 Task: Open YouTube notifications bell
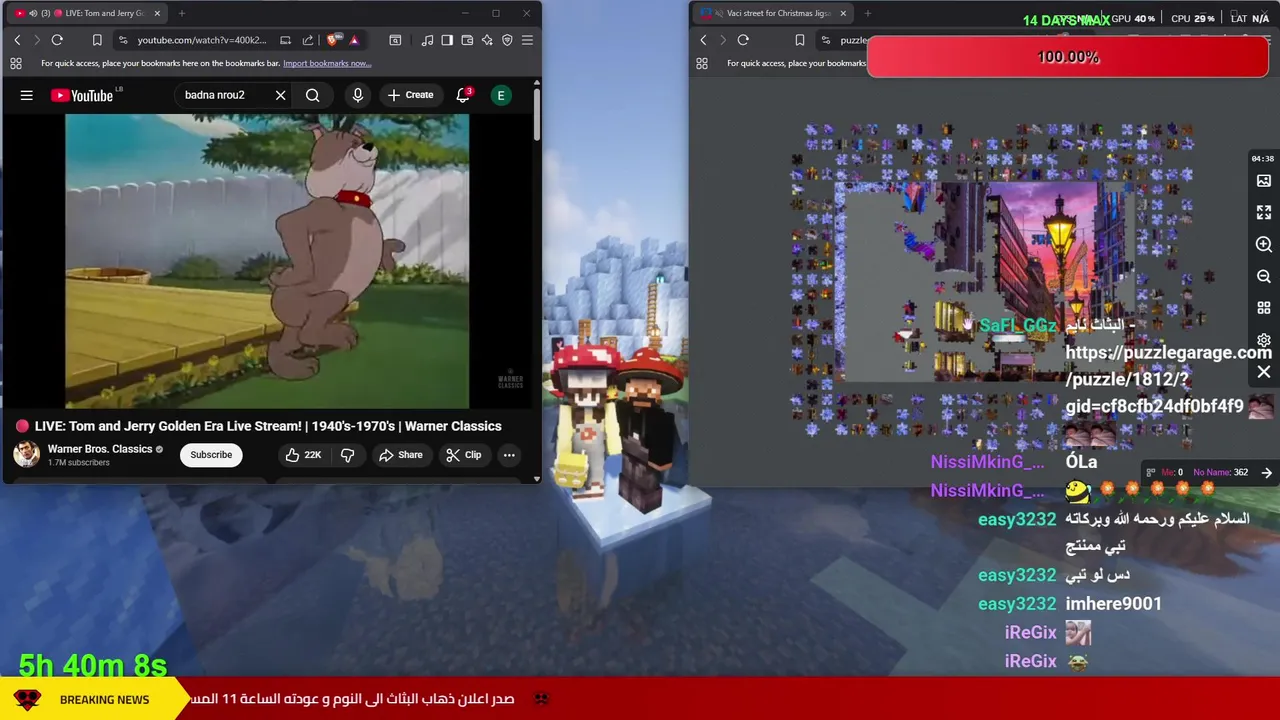(x=463, y=95)
